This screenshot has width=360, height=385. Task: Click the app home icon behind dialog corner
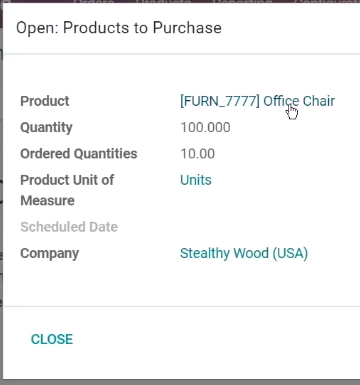[x=6, y=1]
